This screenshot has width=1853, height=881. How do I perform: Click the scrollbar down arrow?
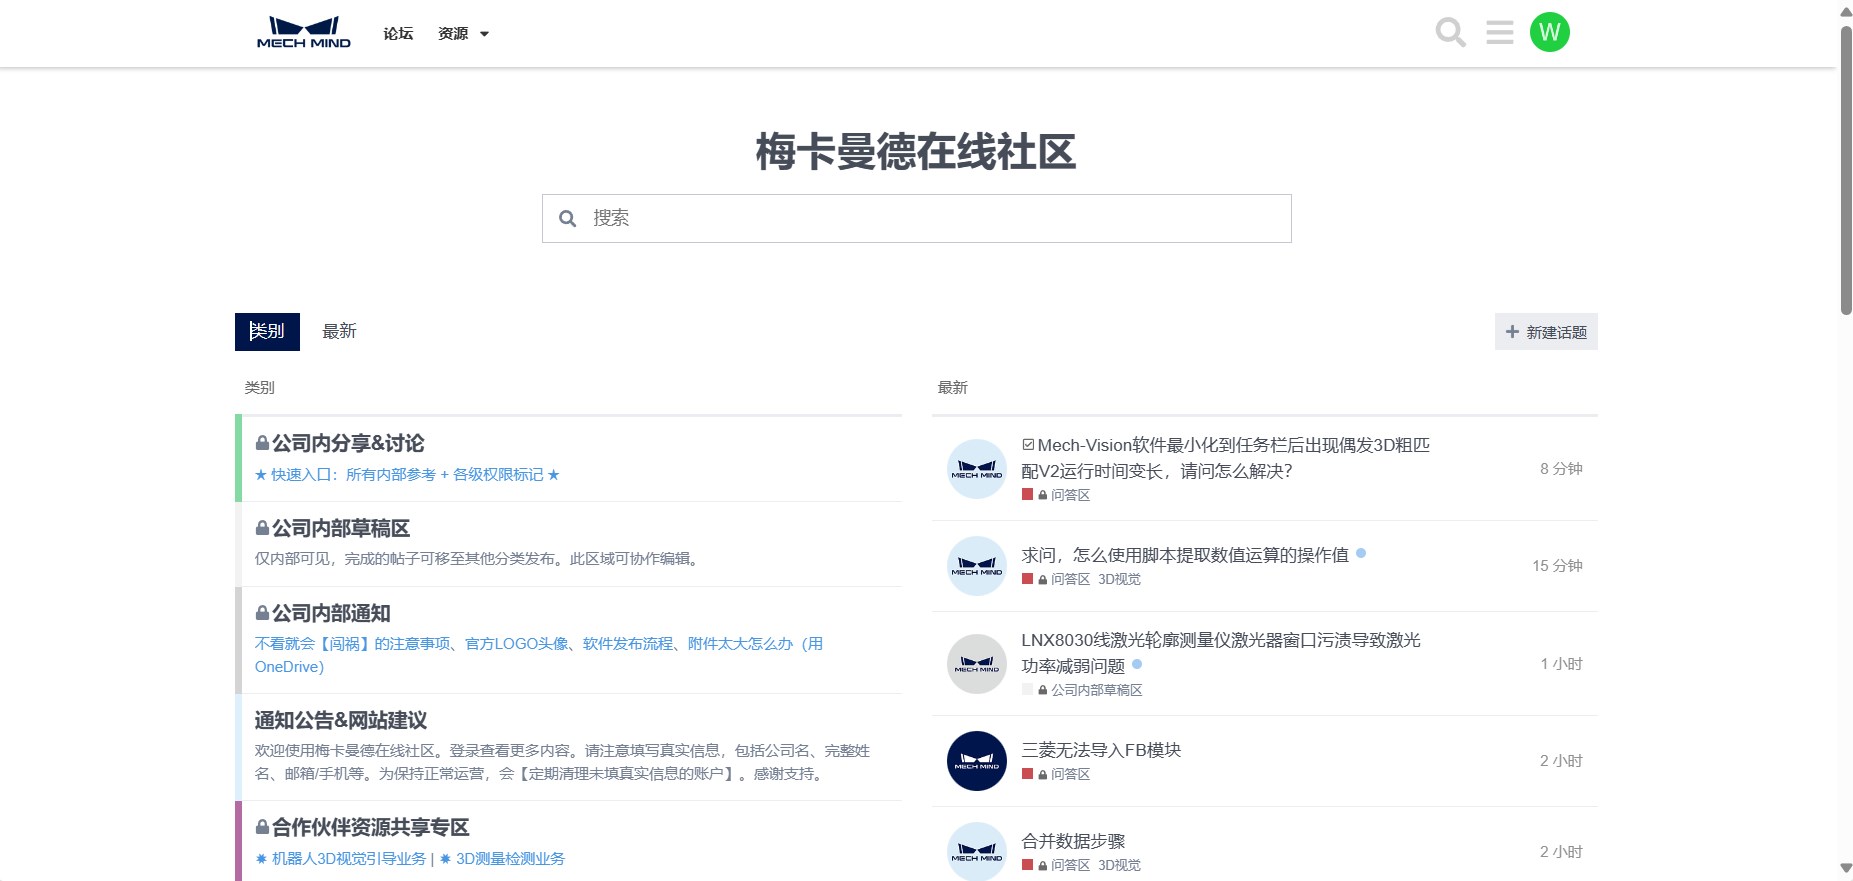coord(1845,868)
